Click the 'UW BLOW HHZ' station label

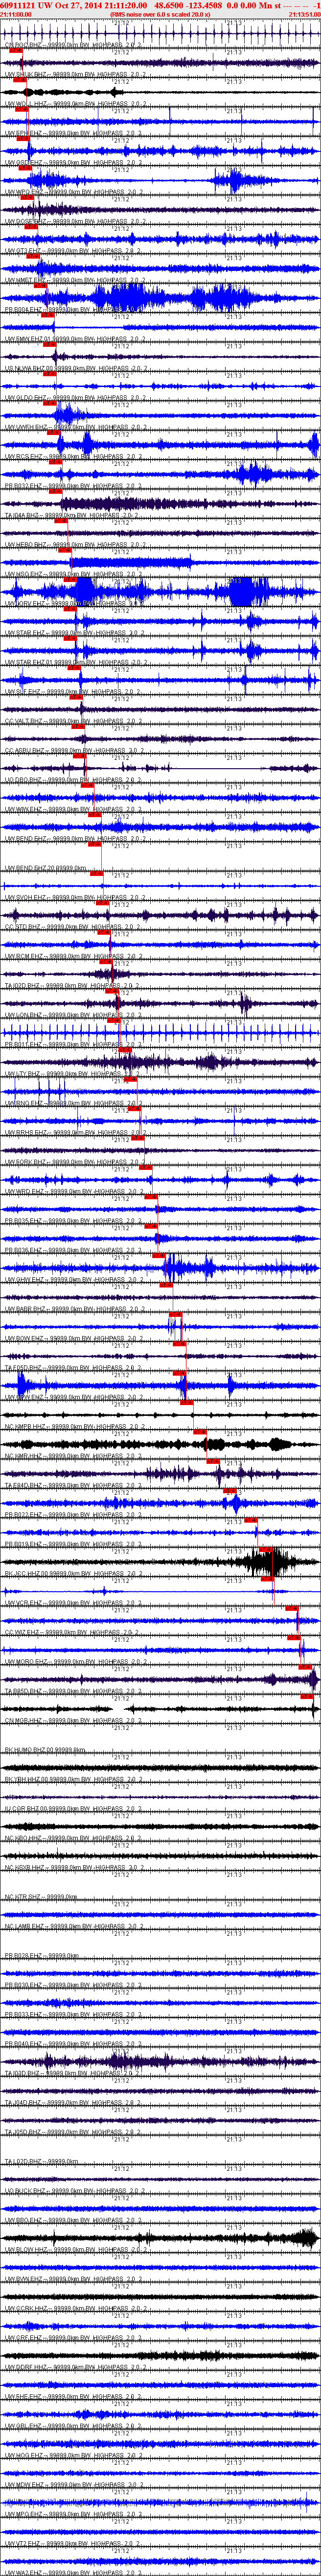(x=26, y=2250)
